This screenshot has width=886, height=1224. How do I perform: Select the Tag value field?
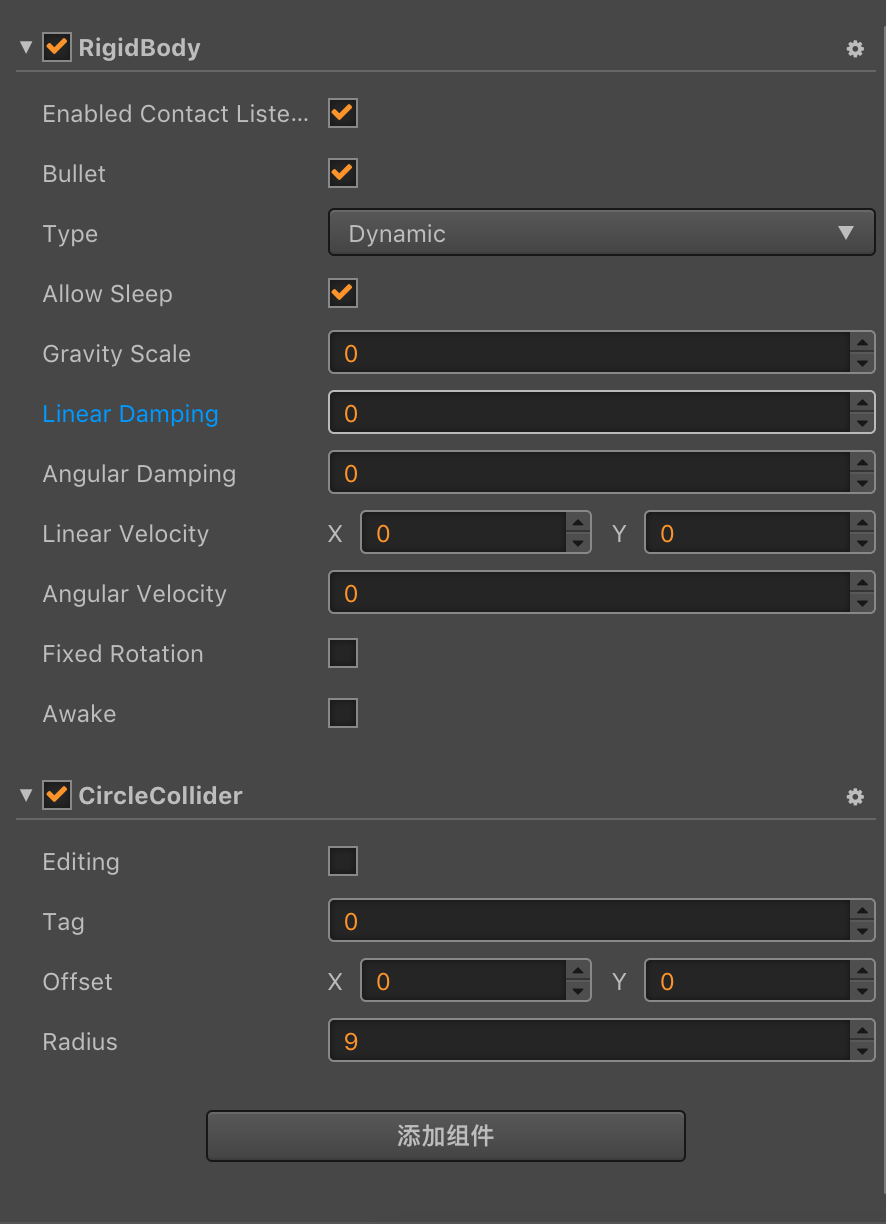[590, 921]
